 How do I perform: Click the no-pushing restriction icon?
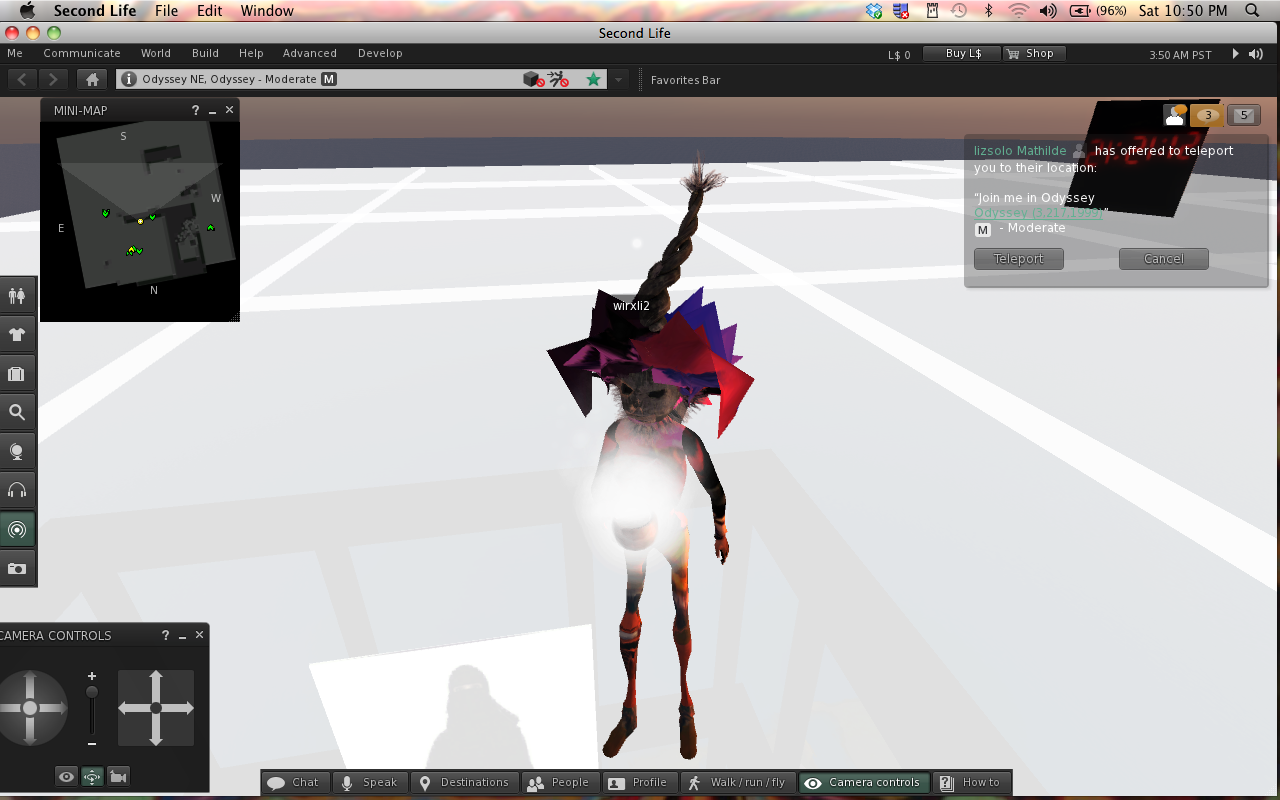(x=558, y=79)
